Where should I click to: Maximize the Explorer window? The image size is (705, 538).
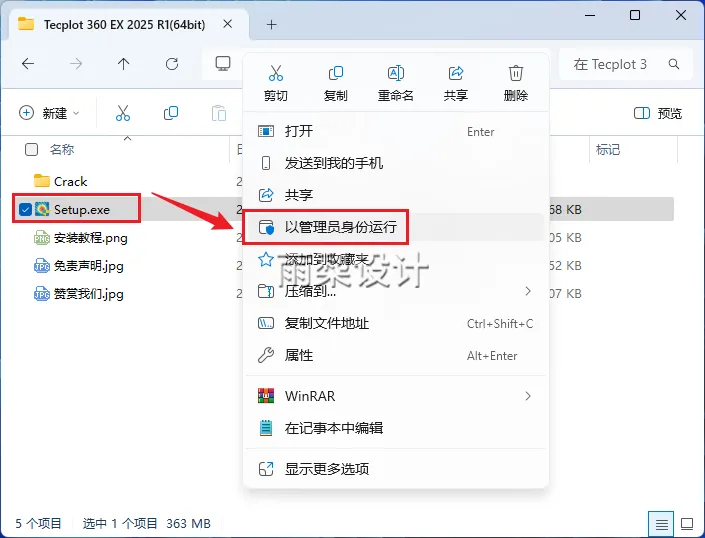pos(635,15)
